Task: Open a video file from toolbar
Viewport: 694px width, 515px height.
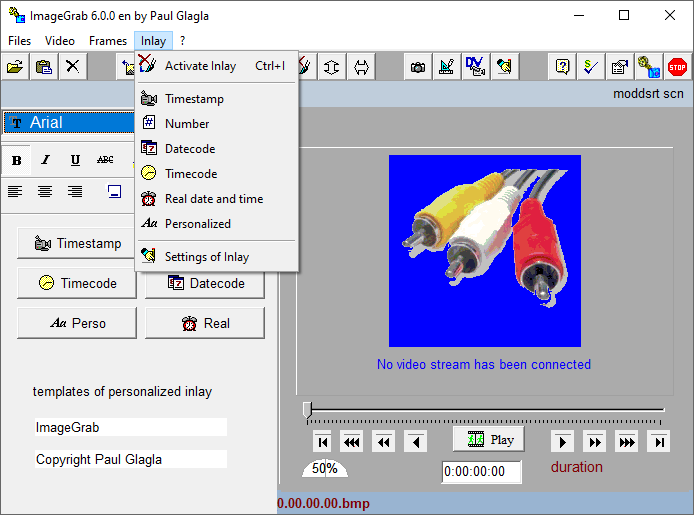Action: tap(15, 67)
